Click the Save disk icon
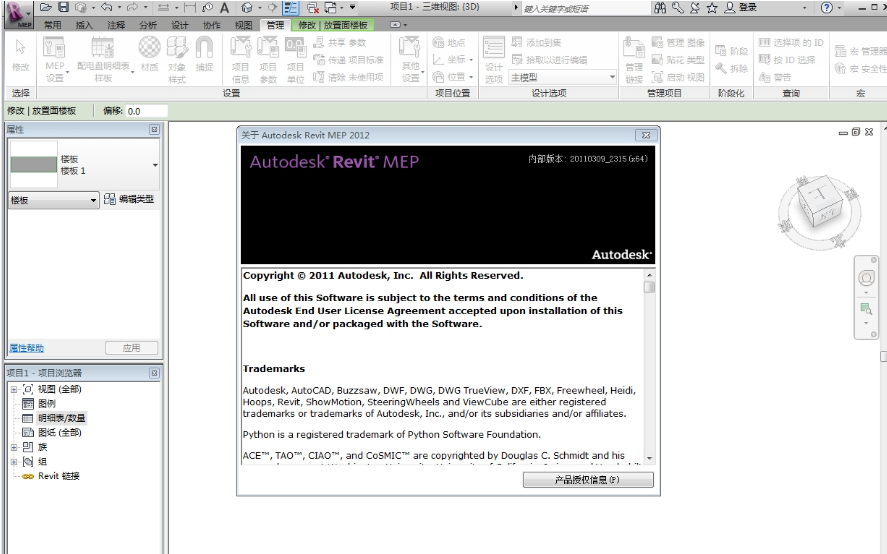The width and height of the screenshot is (887, 554). point(63,7)
